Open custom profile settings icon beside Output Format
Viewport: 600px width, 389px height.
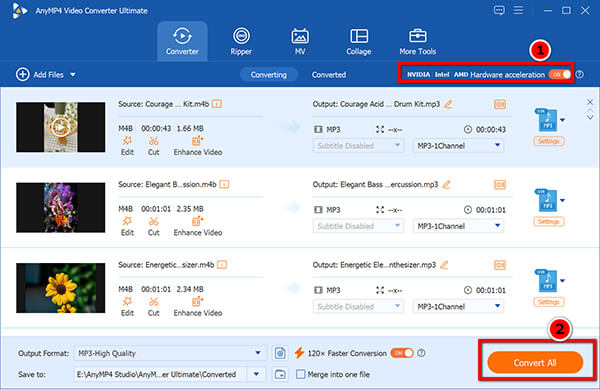pyautogui.click(x=280, y=353)
